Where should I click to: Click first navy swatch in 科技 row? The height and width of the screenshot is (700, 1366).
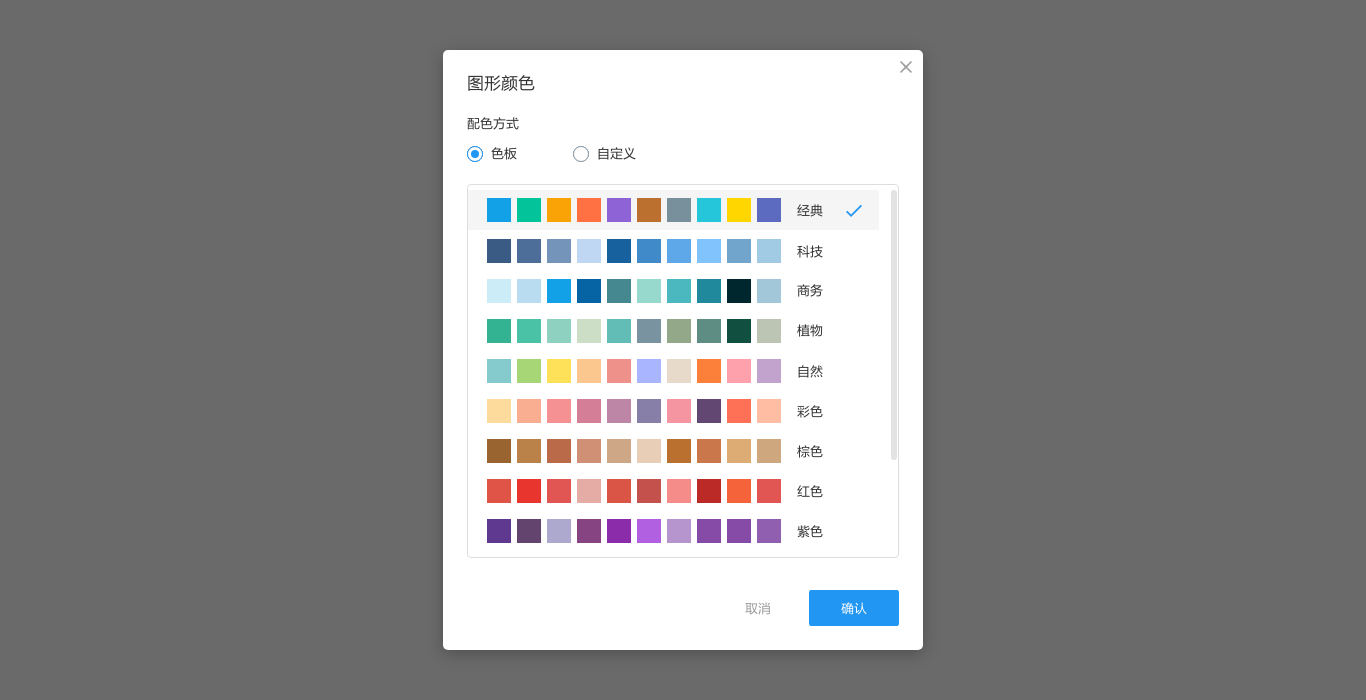point(499,251)
